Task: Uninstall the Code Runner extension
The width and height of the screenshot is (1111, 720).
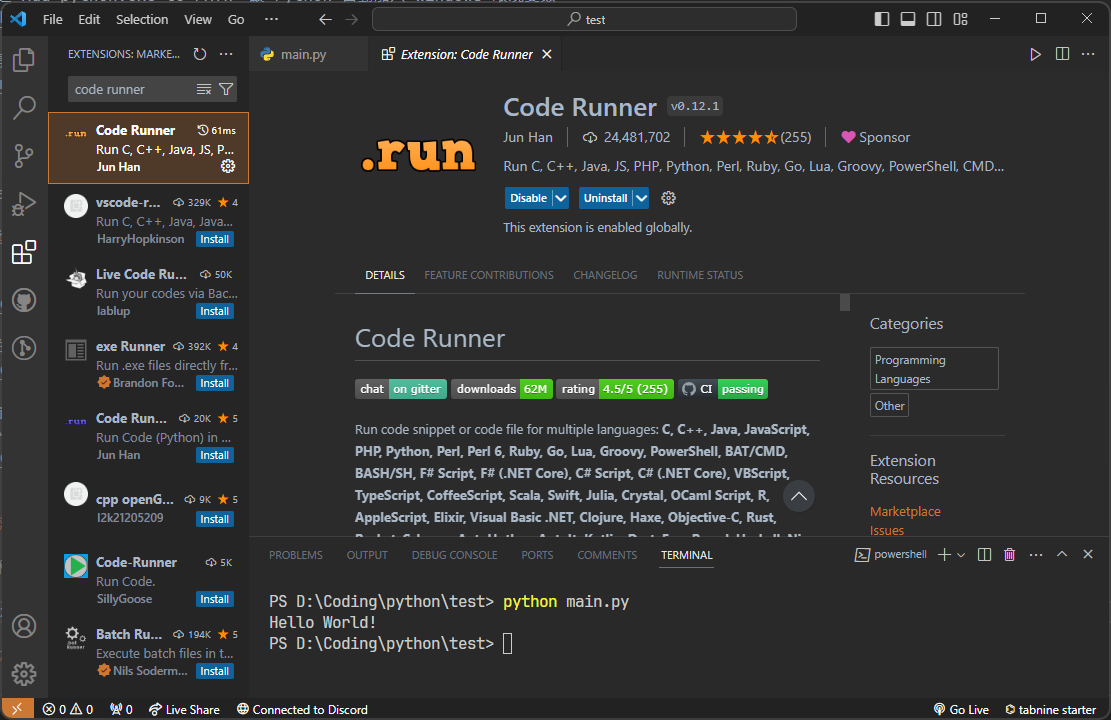Action: click(606, 198)
